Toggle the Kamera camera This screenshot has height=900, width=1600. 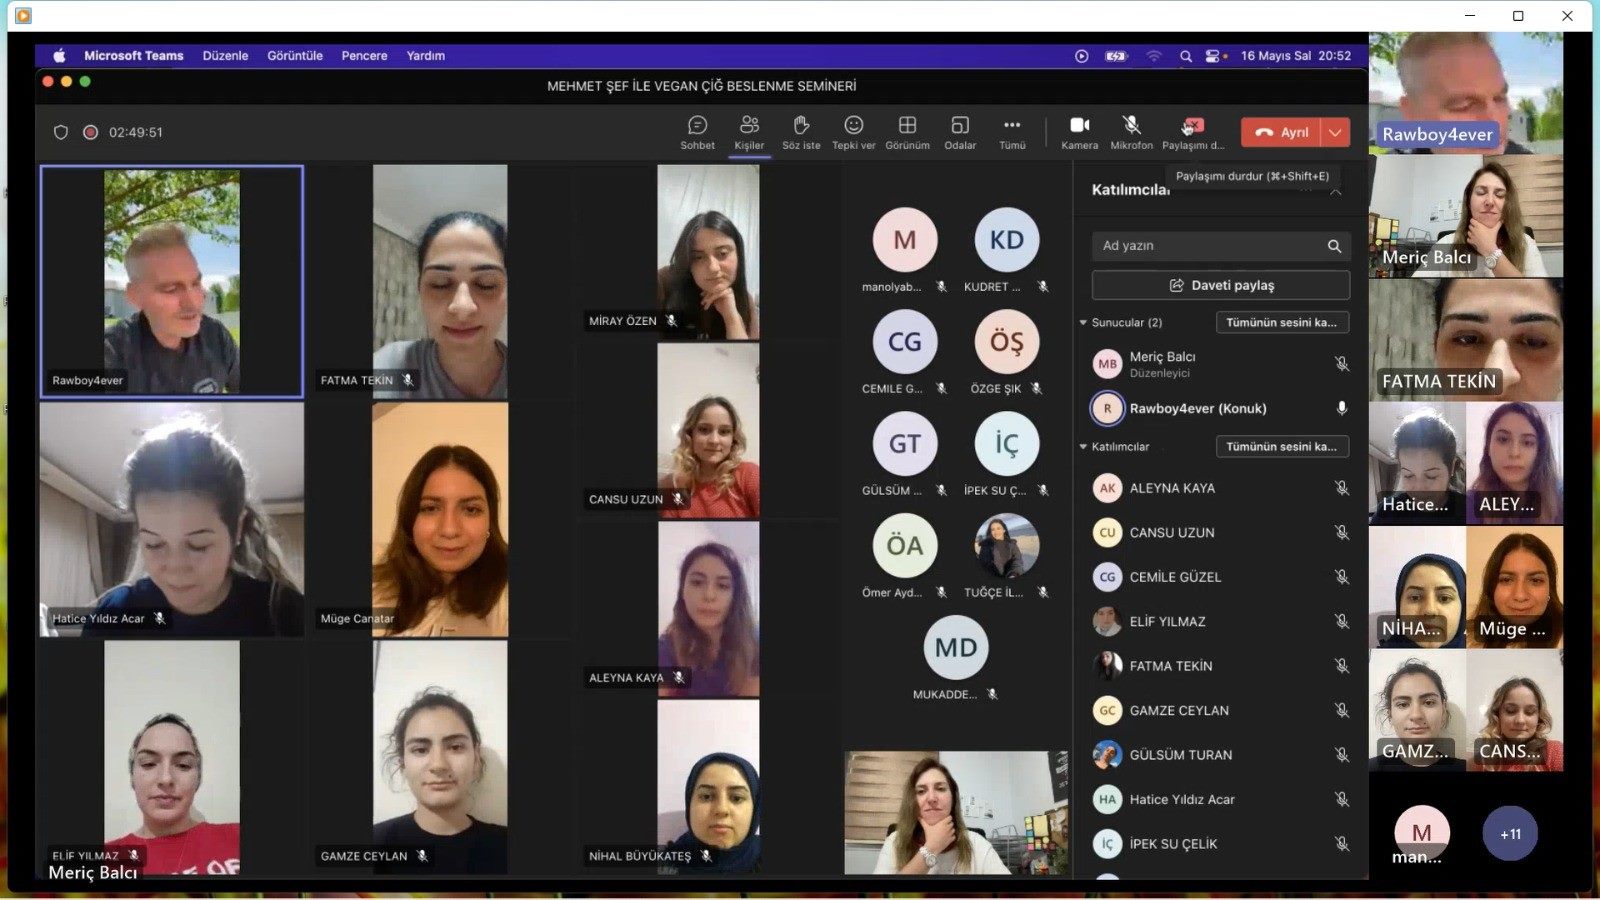click(x=1080, y=132)
